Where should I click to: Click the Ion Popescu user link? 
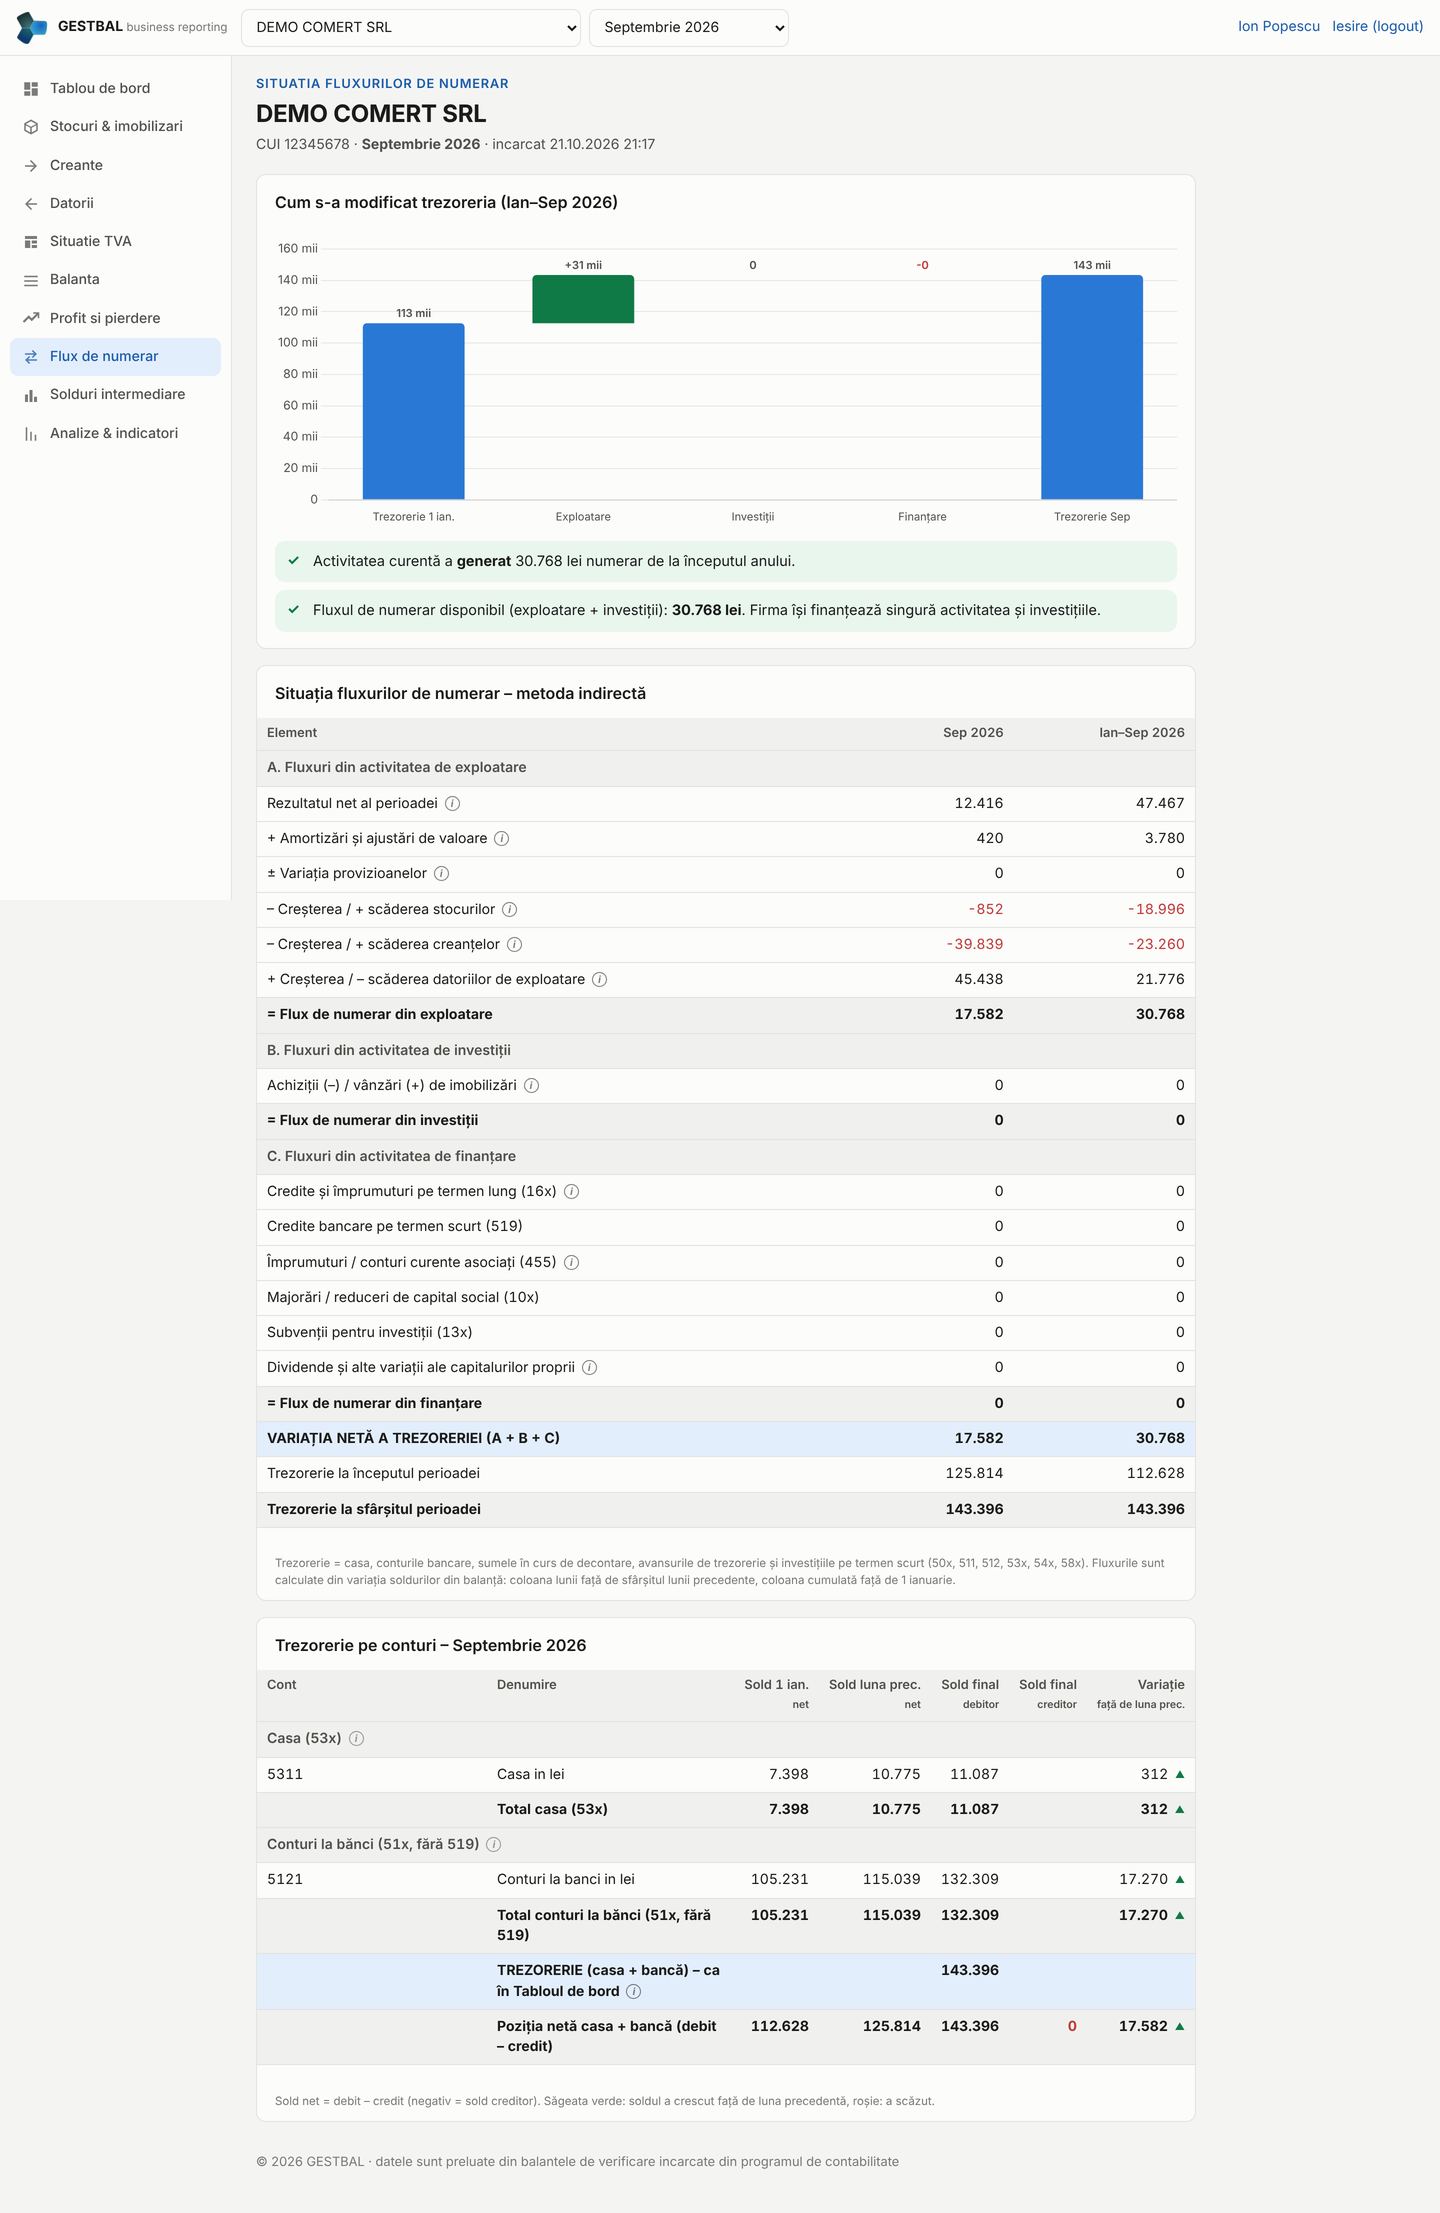pyautogui.click(x=1279, y=27)
